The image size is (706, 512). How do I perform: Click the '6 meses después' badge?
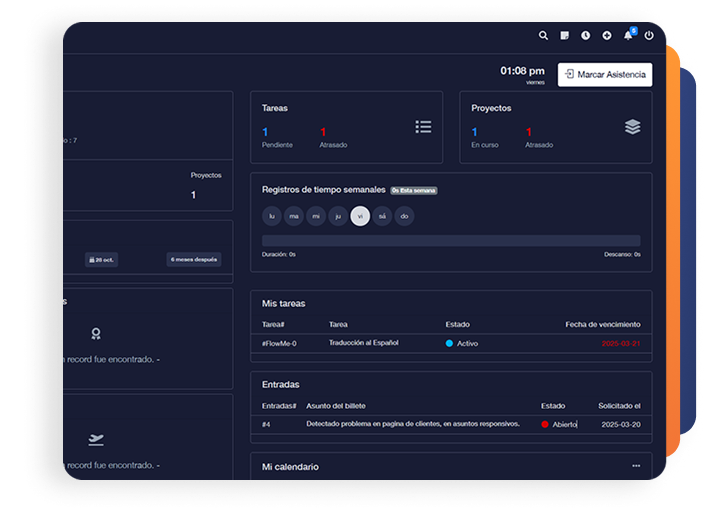194,259
